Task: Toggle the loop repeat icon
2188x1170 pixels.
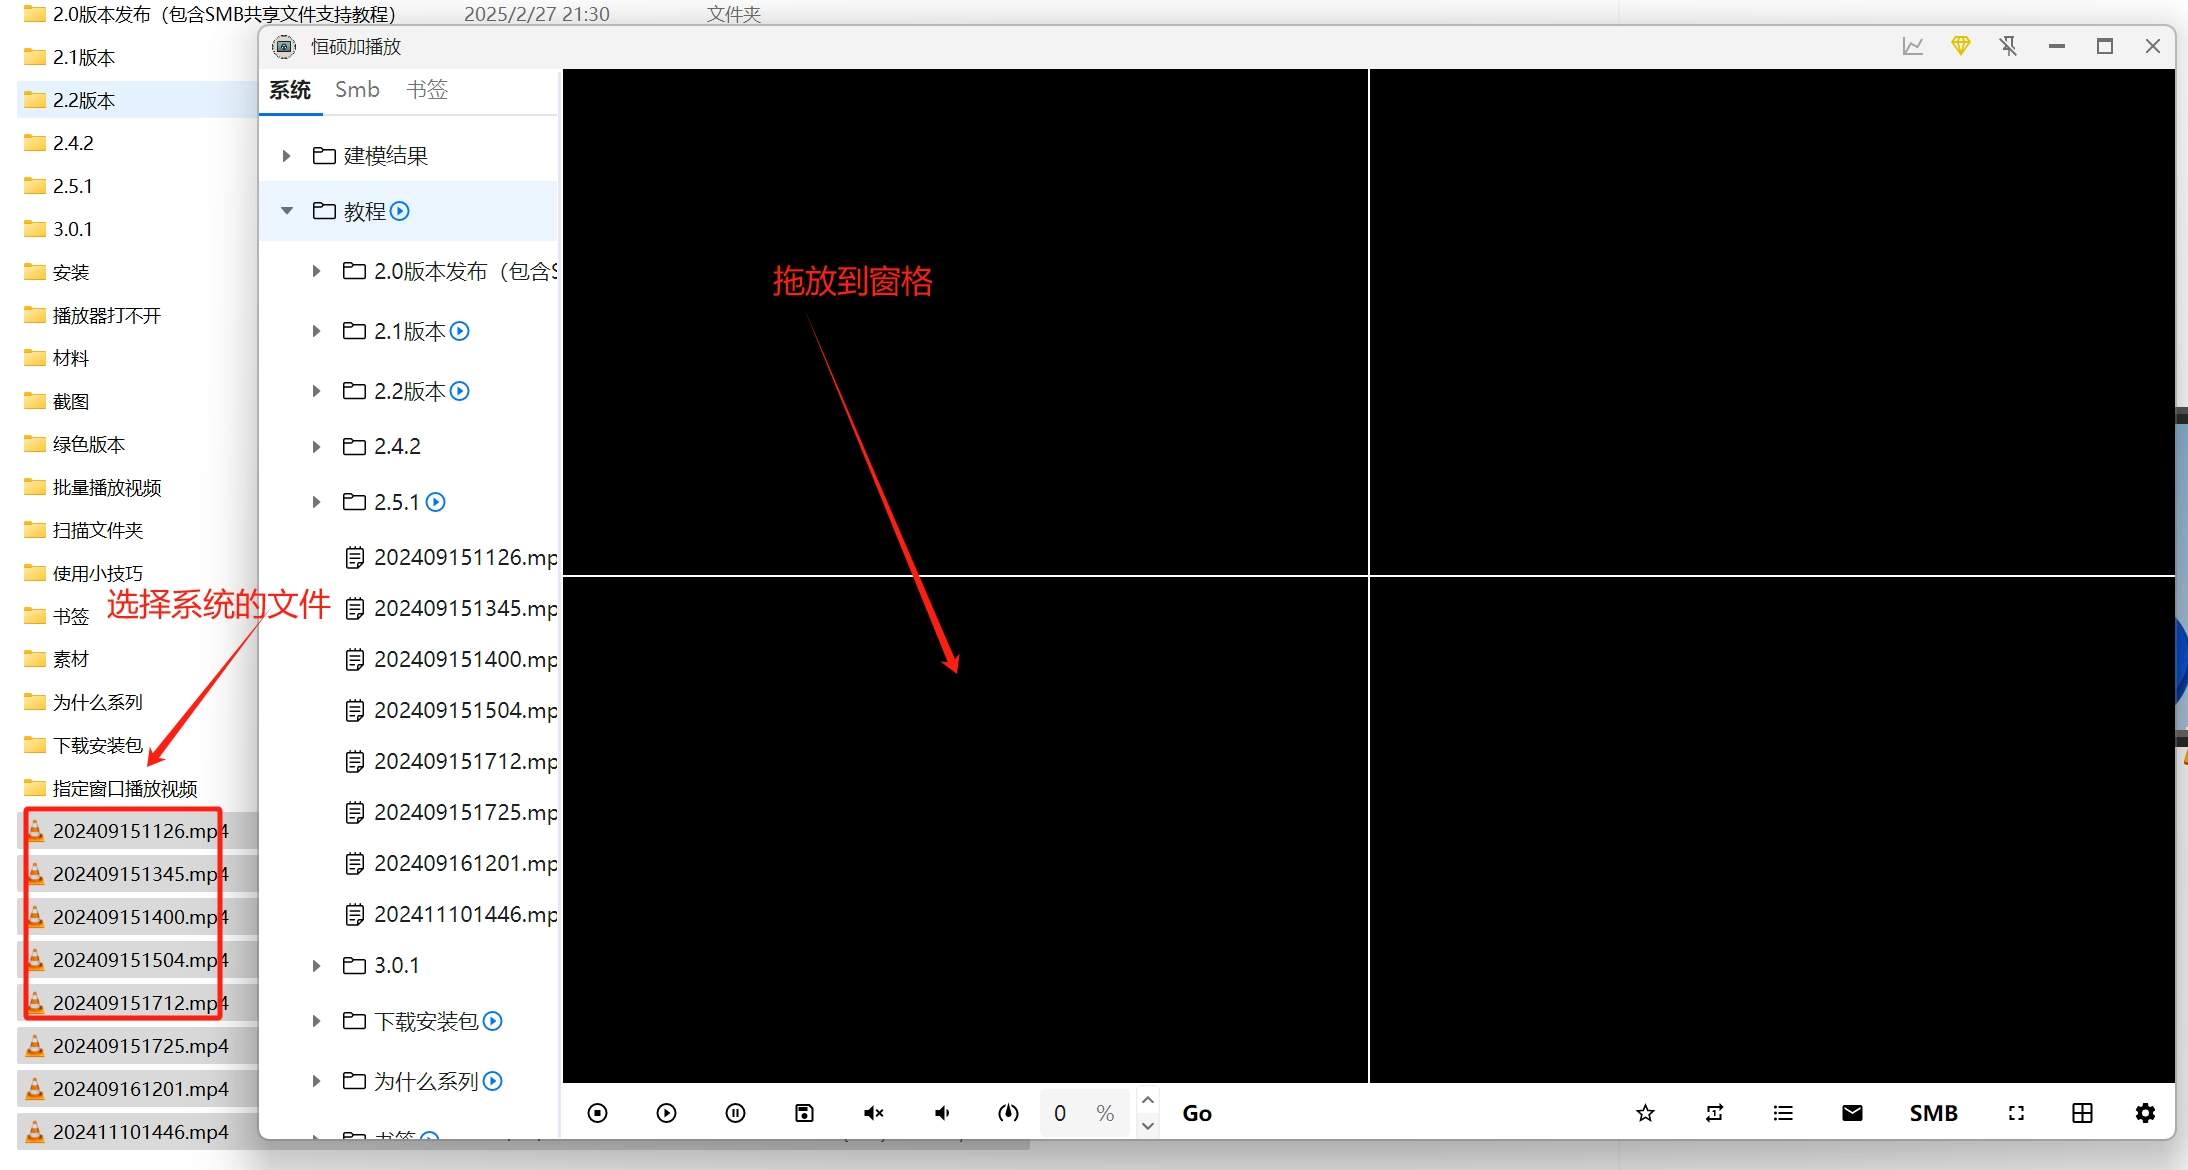Action: point(1714,1113)
